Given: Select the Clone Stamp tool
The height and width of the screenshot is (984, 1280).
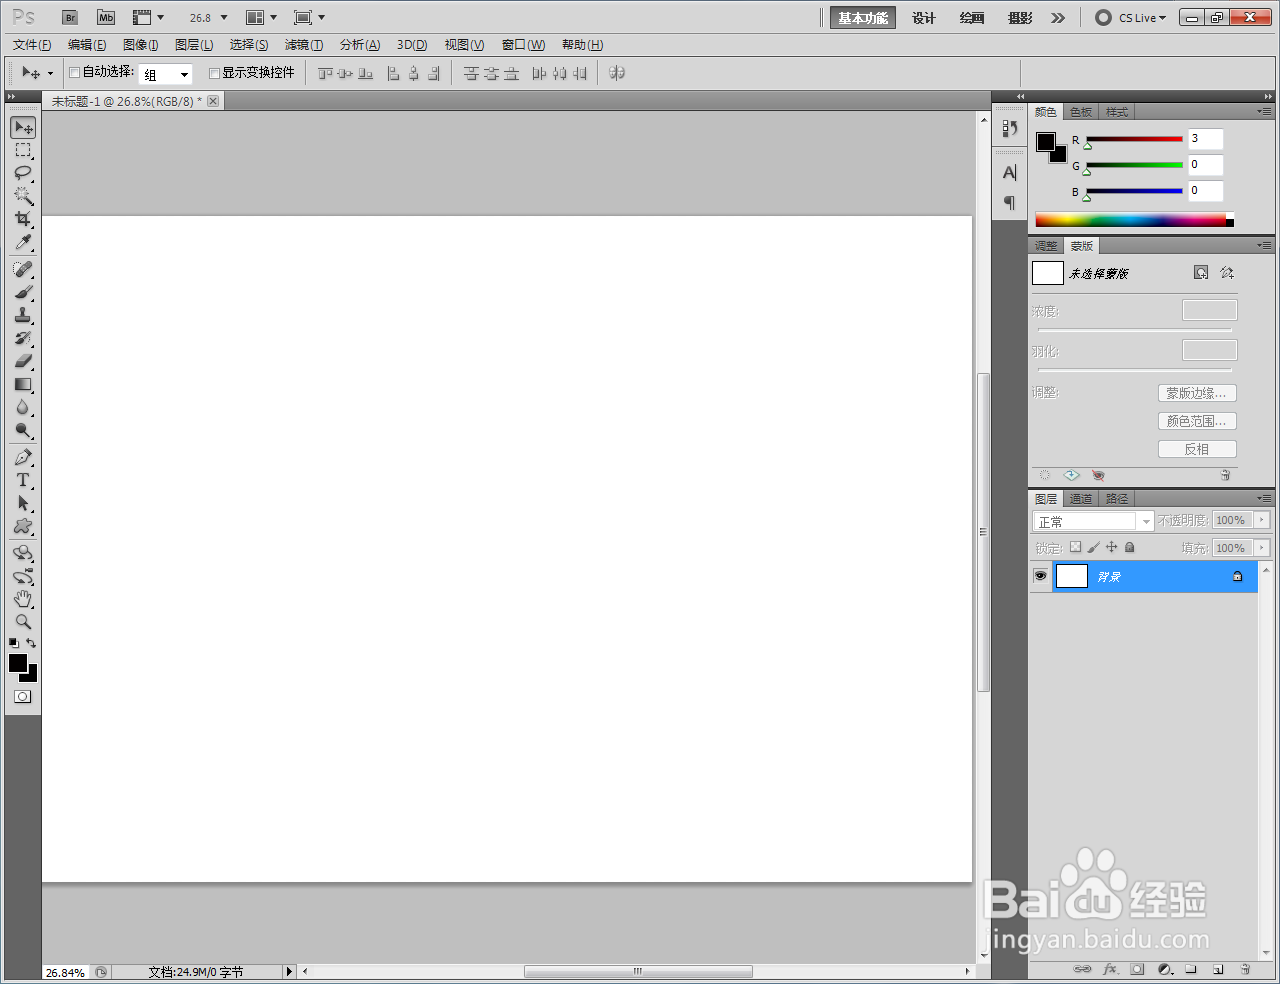Looking at the screenshot, I should [23, 315].
